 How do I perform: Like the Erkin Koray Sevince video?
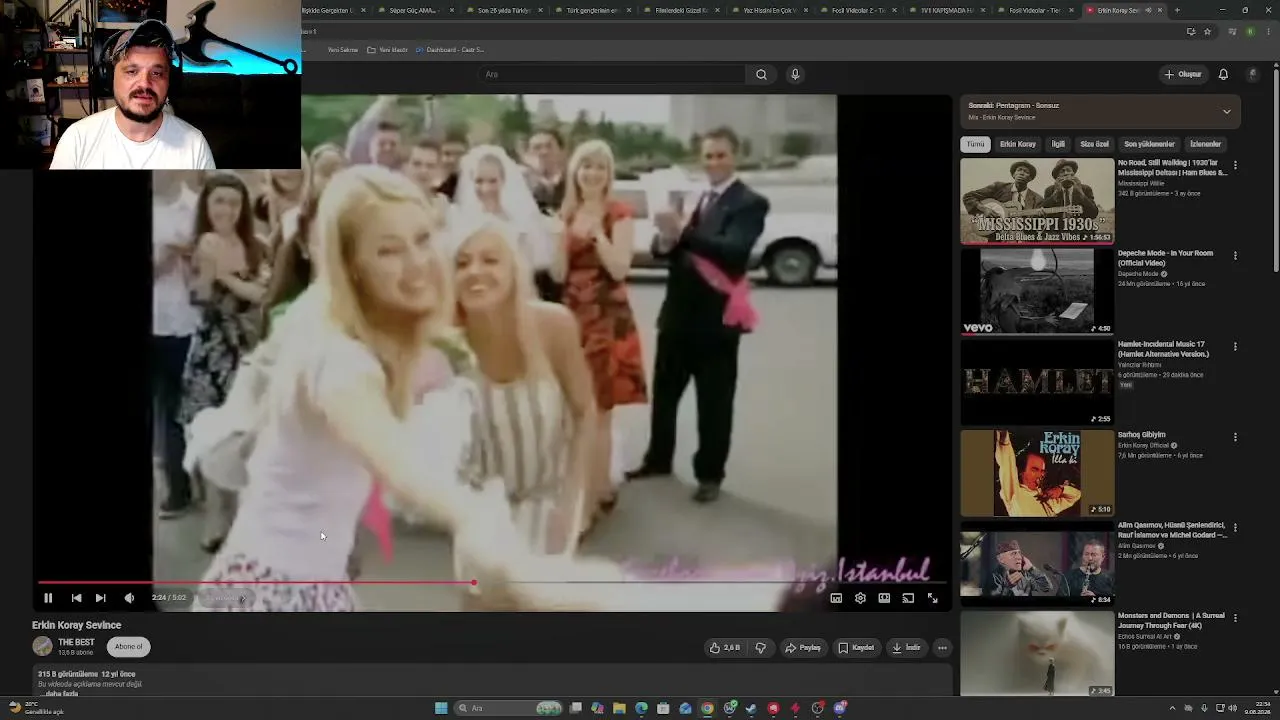(x=725, y=648)
